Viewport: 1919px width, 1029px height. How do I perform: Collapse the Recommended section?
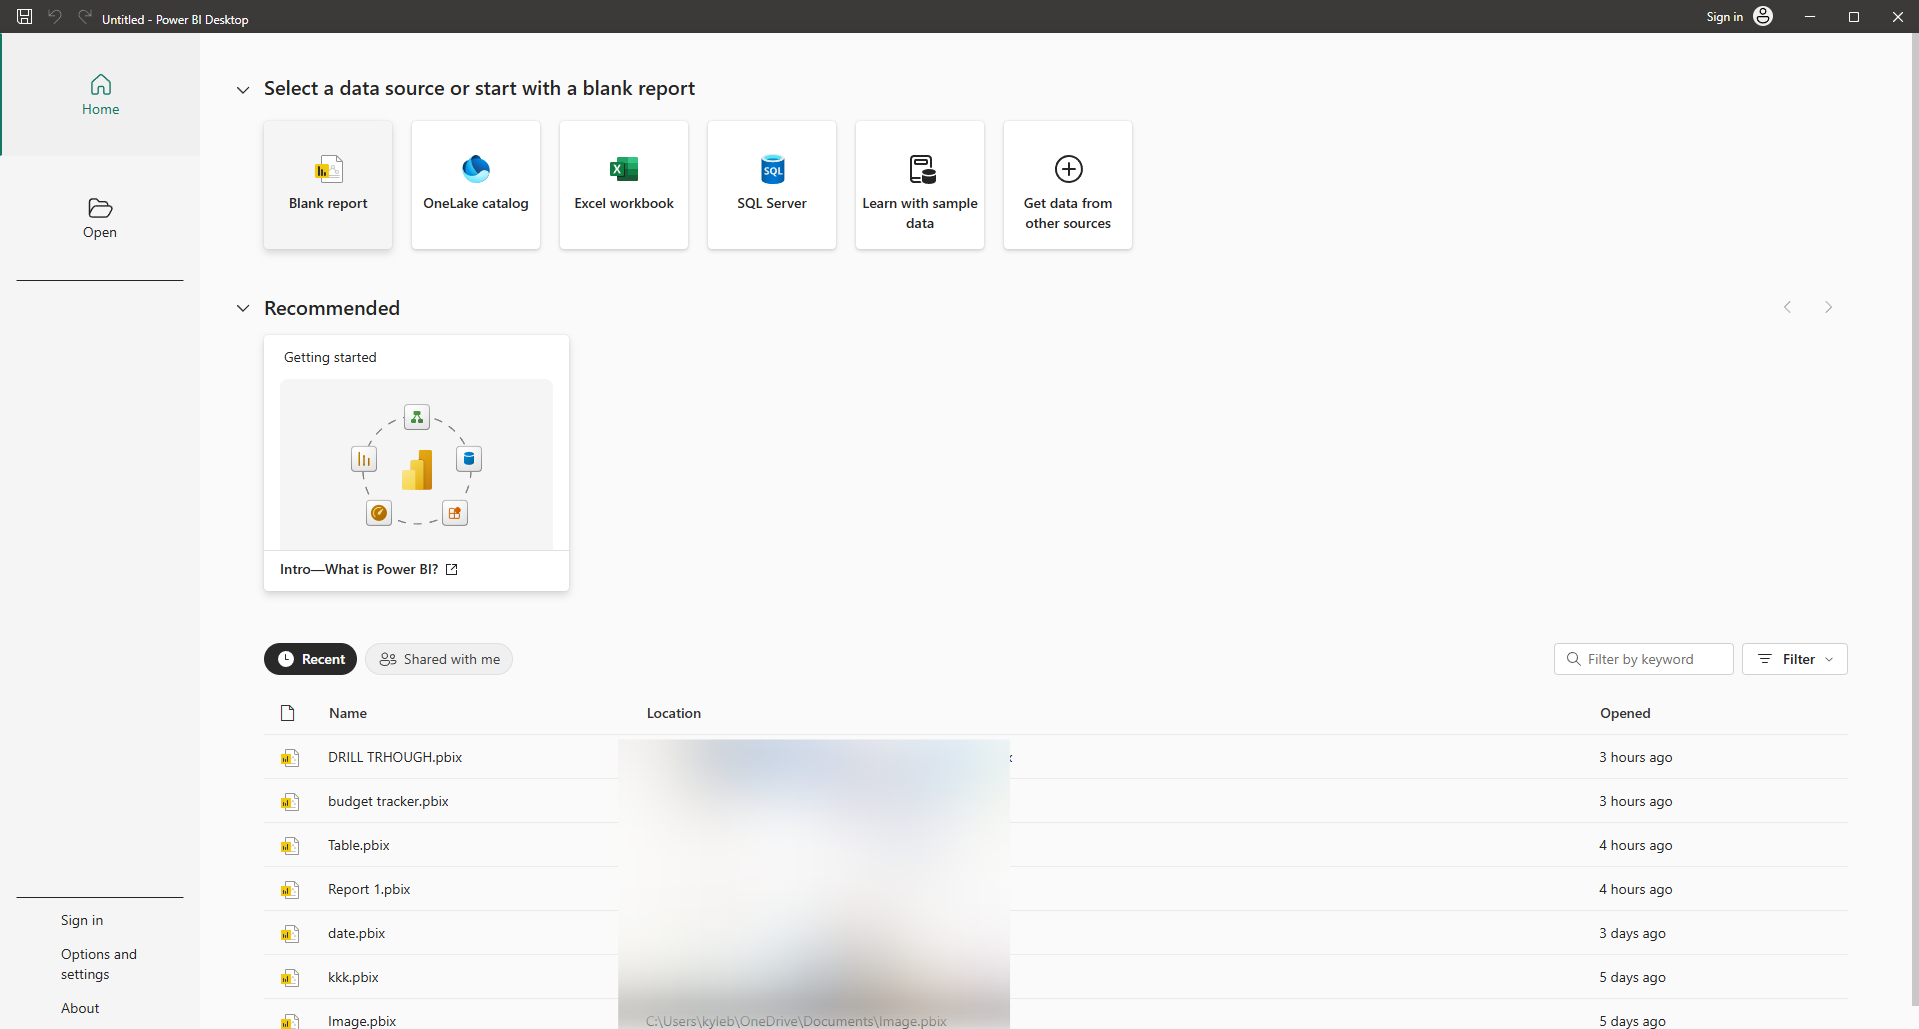tap(243, 308)
